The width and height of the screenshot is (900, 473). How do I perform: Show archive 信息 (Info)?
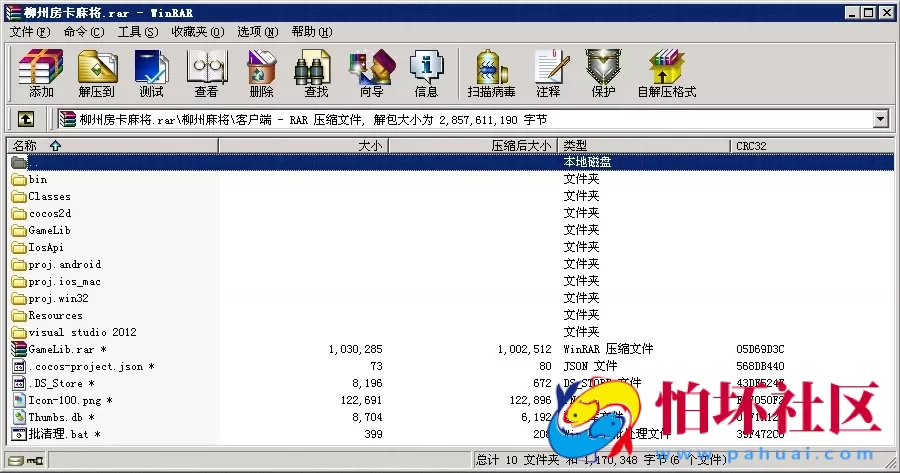[x=426, y=73]
